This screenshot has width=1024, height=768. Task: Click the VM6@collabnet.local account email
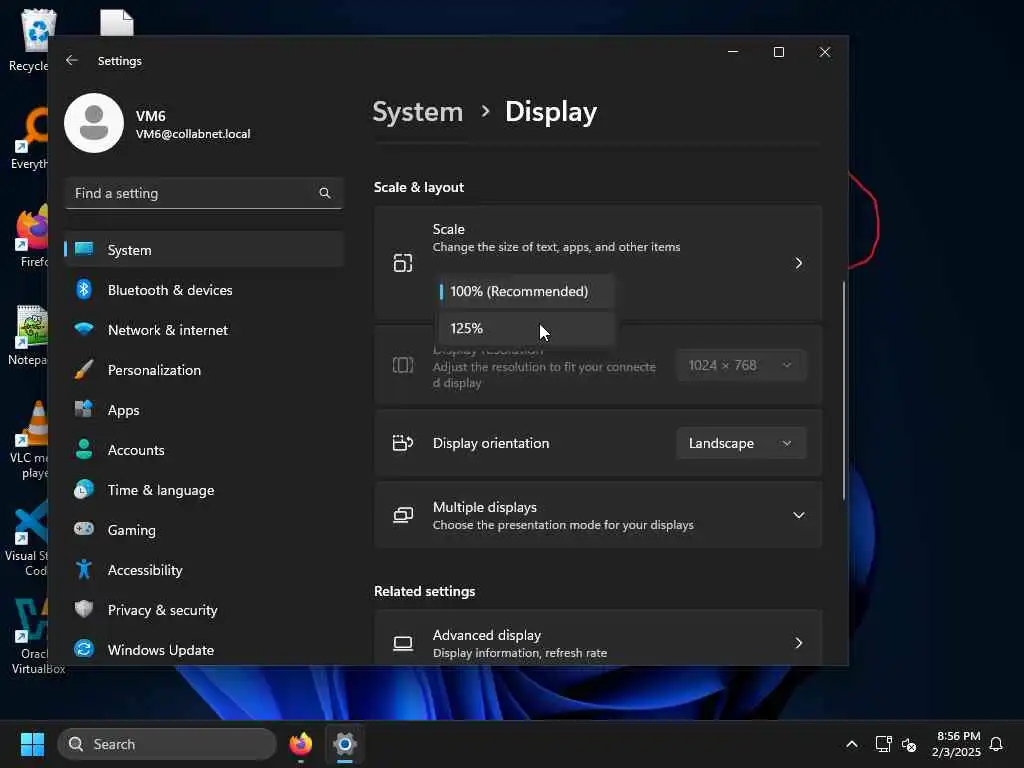(193, 134)
